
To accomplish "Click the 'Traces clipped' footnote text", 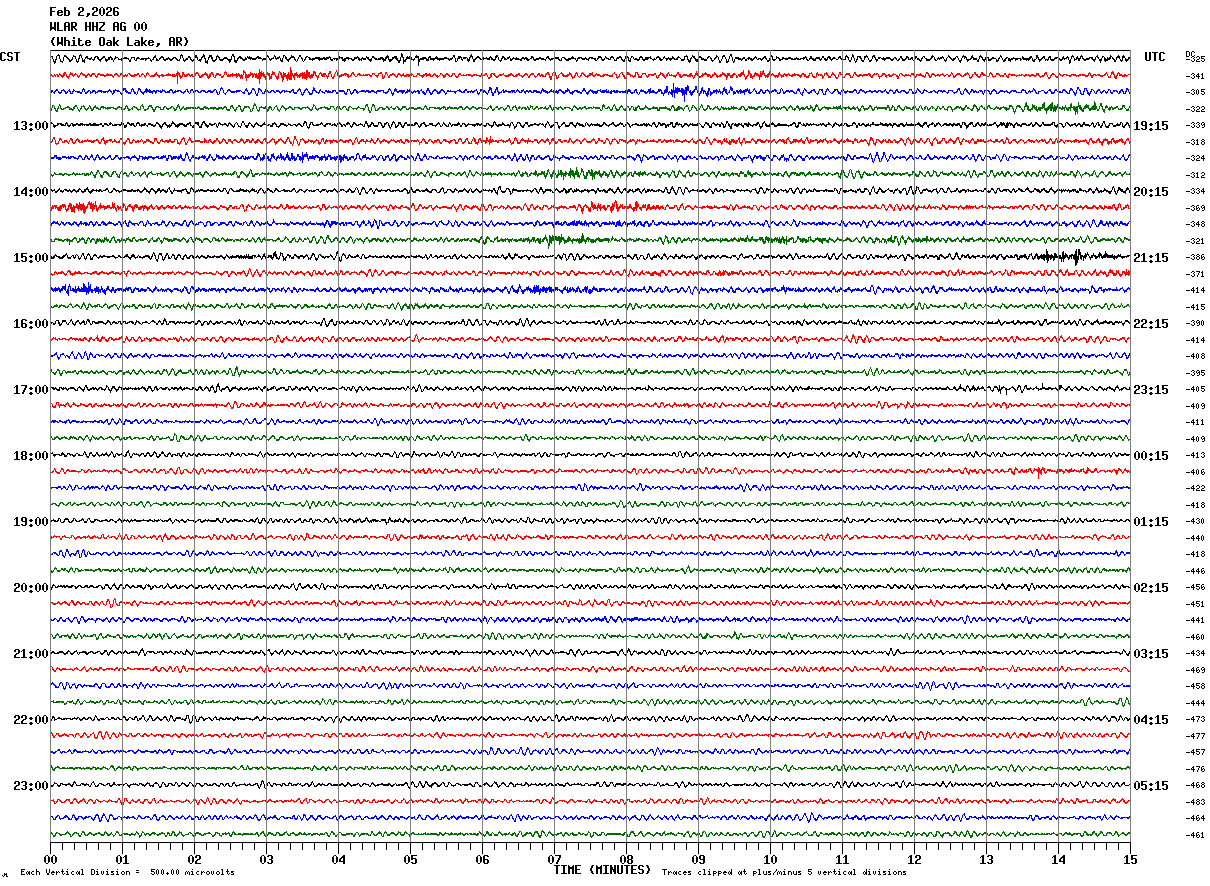I will point(784,872).
